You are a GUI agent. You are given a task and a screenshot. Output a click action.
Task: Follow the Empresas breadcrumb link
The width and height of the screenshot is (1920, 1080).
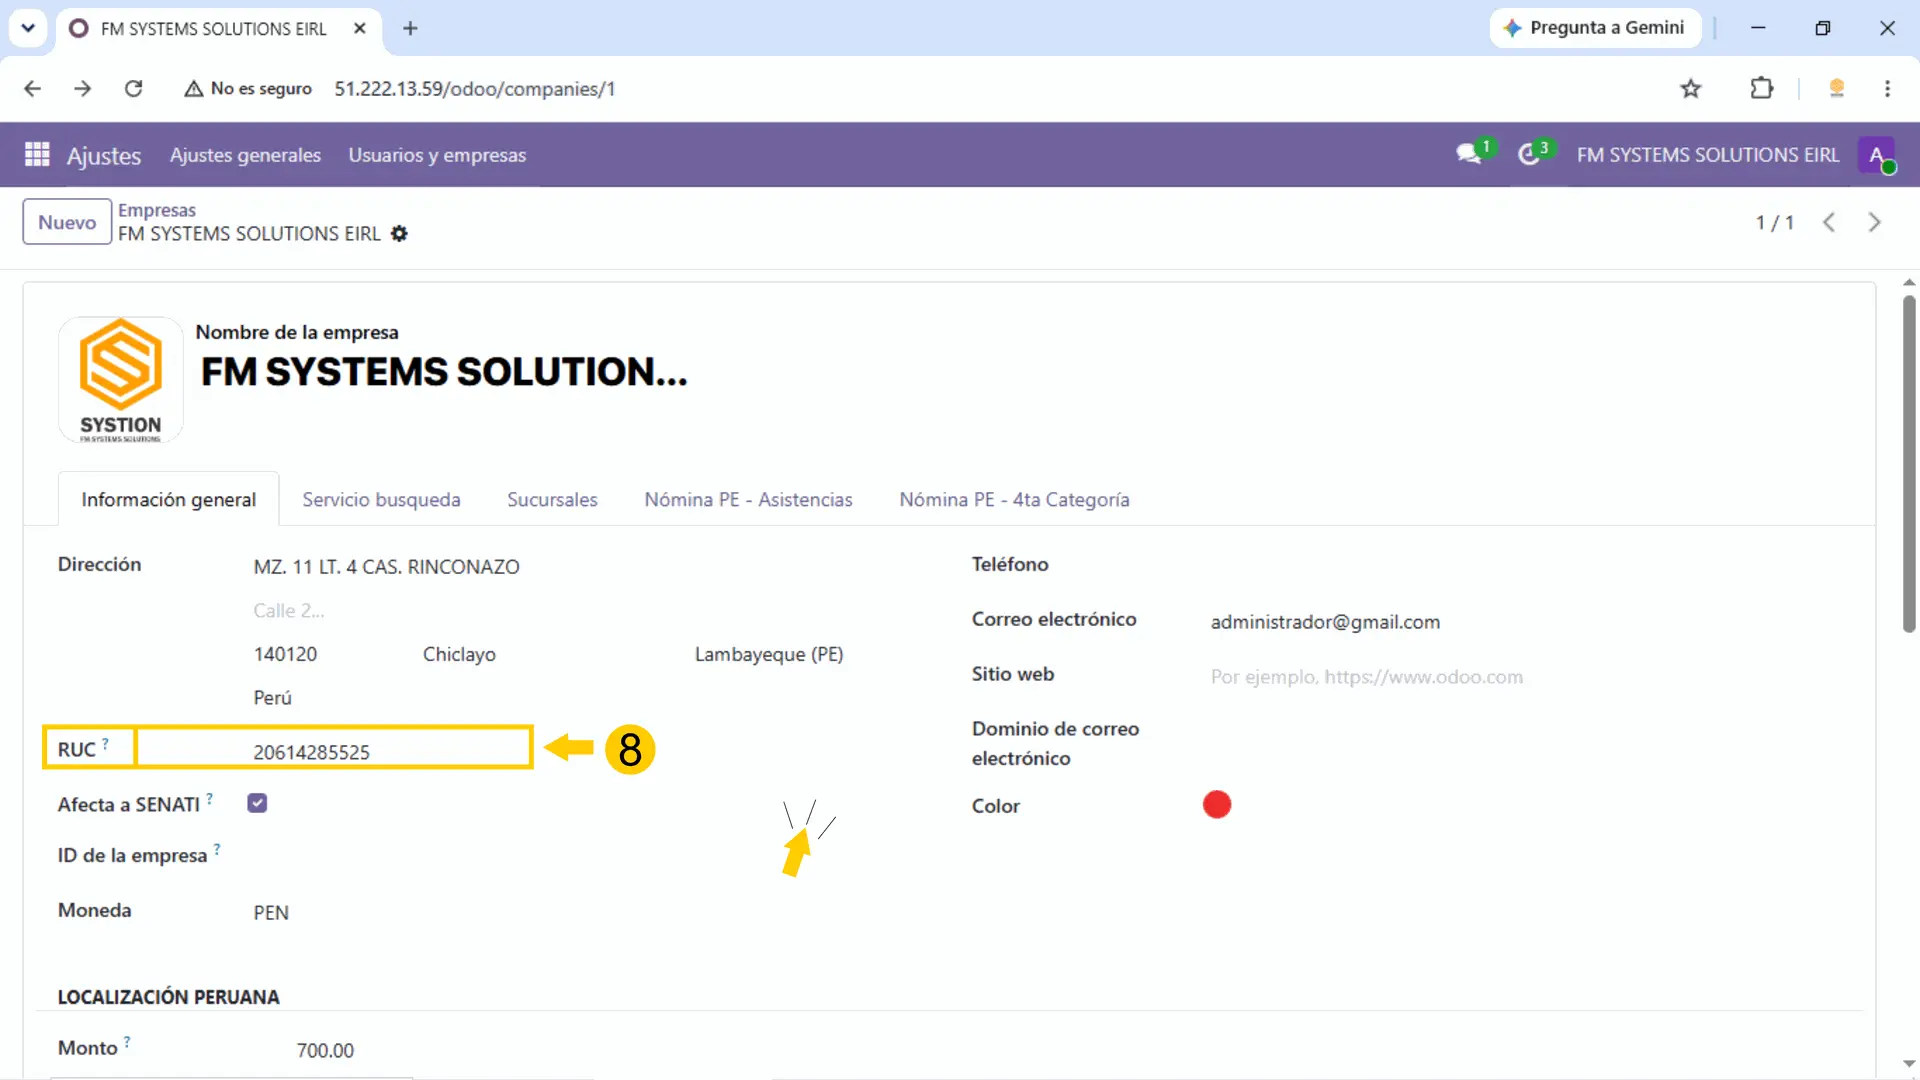click(x=157, y=210)
